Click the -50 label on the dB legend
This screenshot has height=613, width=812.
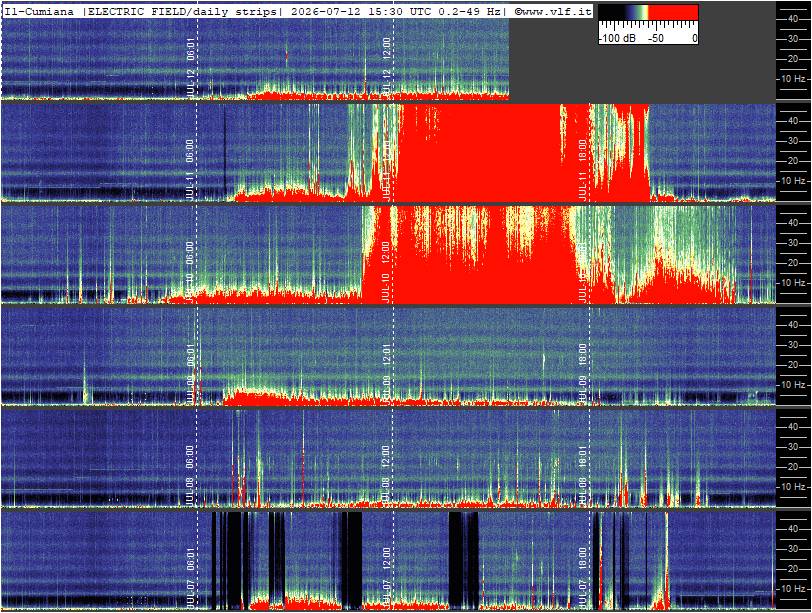point(656,38)
